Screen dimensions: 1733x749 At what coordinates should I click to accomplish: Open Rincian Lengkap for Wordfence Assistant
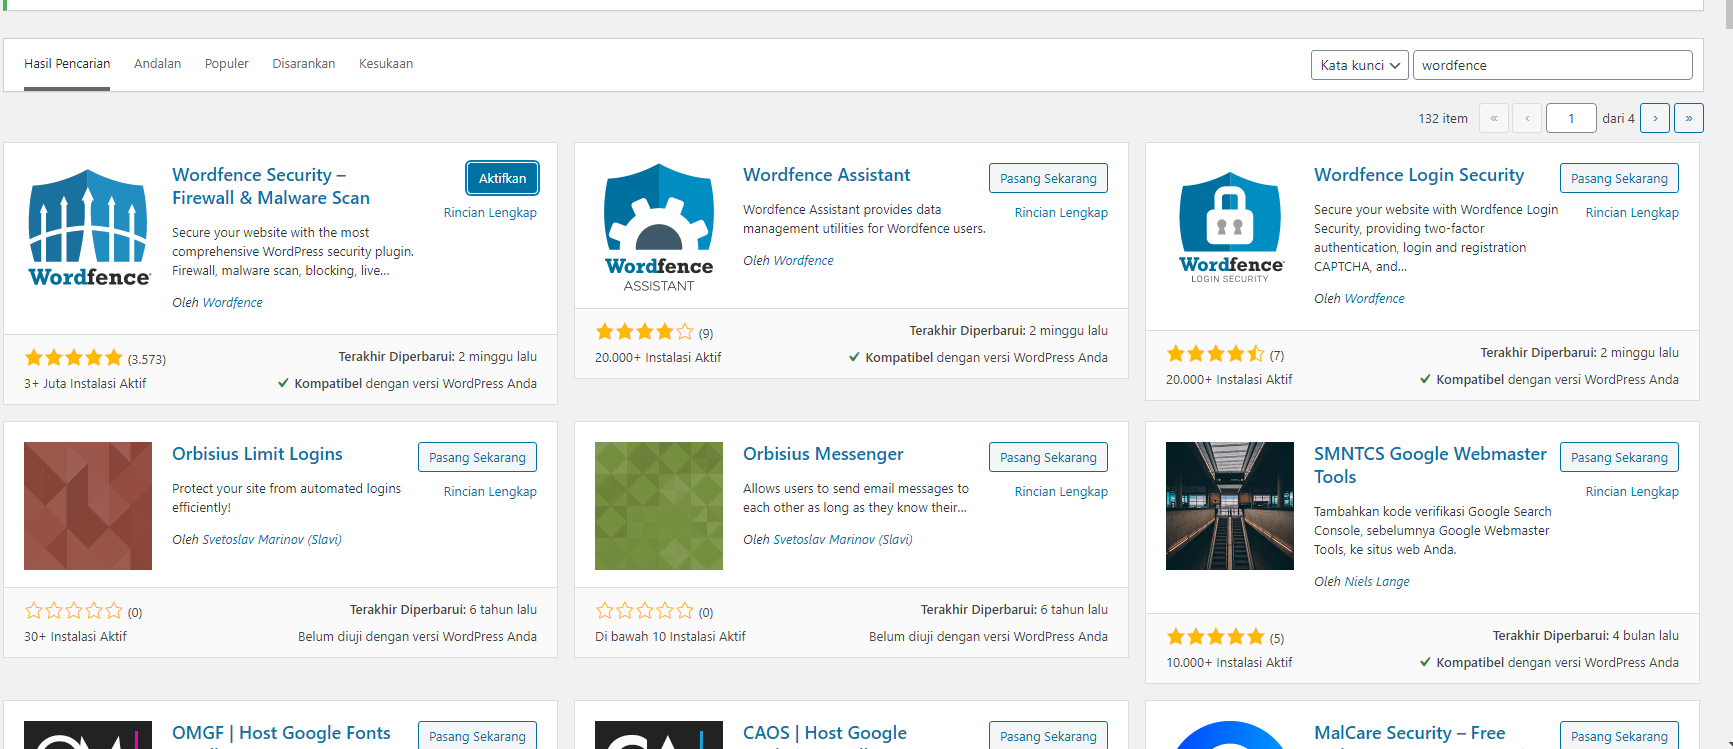pos(1061,213)
